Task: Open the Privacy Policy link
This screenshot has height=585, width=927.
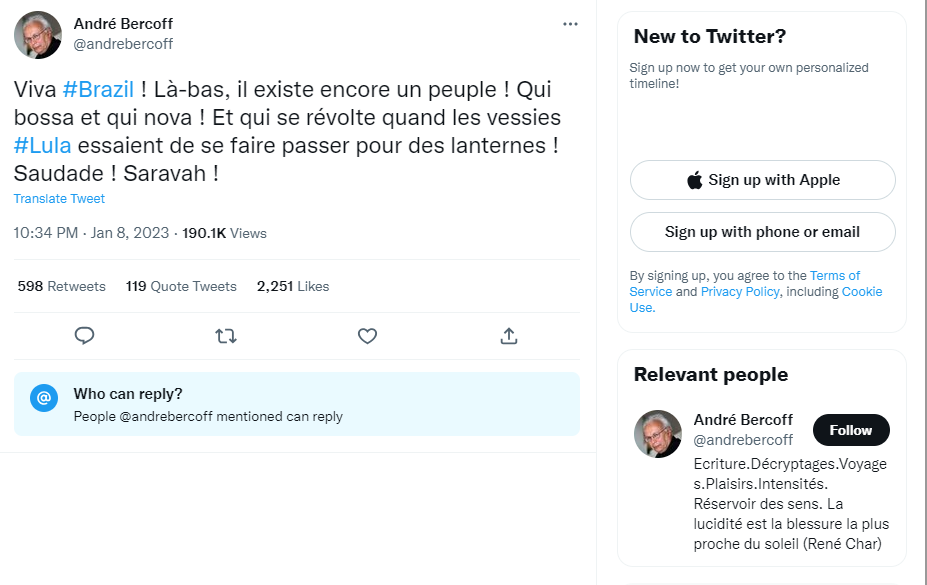Action: [739, 292]
